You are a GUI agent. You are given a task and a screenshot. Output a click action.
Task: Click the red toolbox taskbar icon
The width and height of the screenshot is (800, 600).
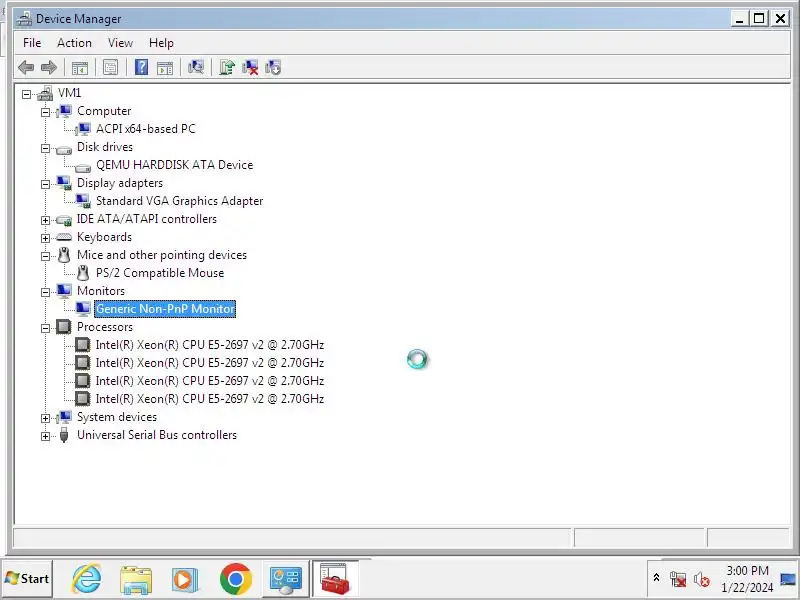point(335,579)
